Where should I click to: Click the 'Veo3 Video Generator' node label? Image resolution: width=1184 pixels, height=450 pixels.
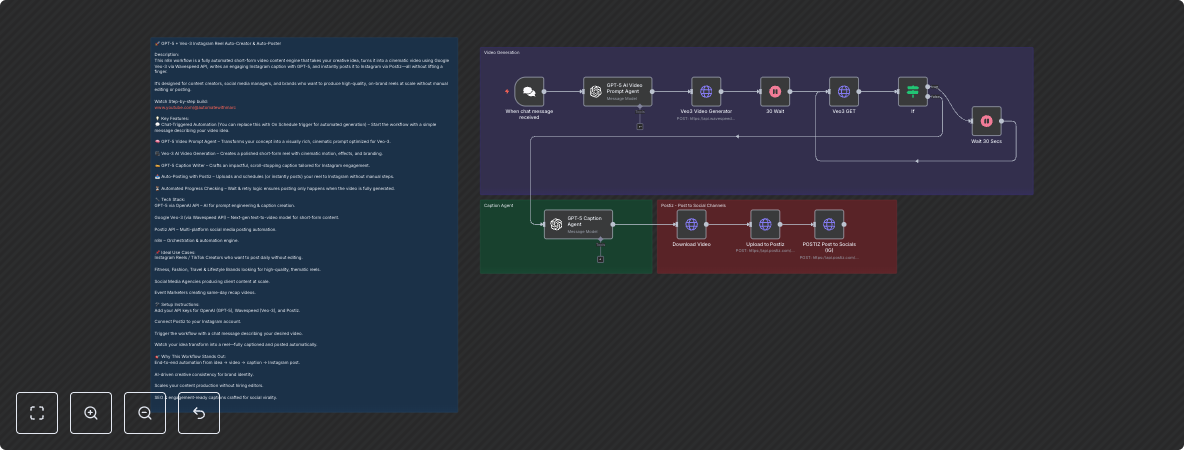[x=706, y=111]
